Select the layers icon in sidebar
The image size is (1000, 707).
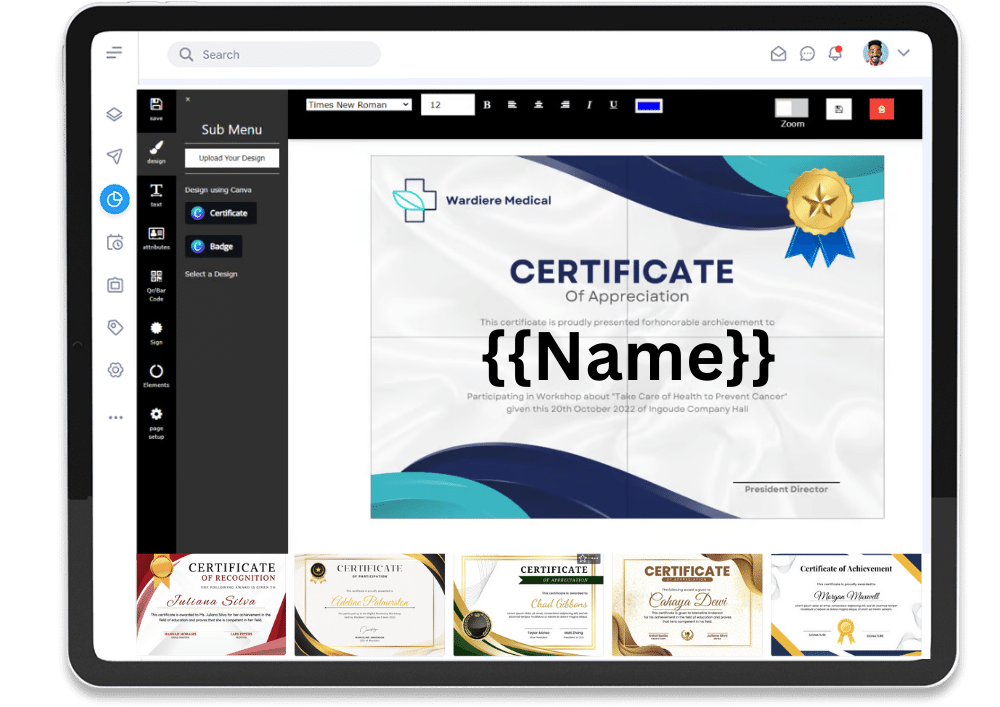pyautogui.click(x=114, y=114)
